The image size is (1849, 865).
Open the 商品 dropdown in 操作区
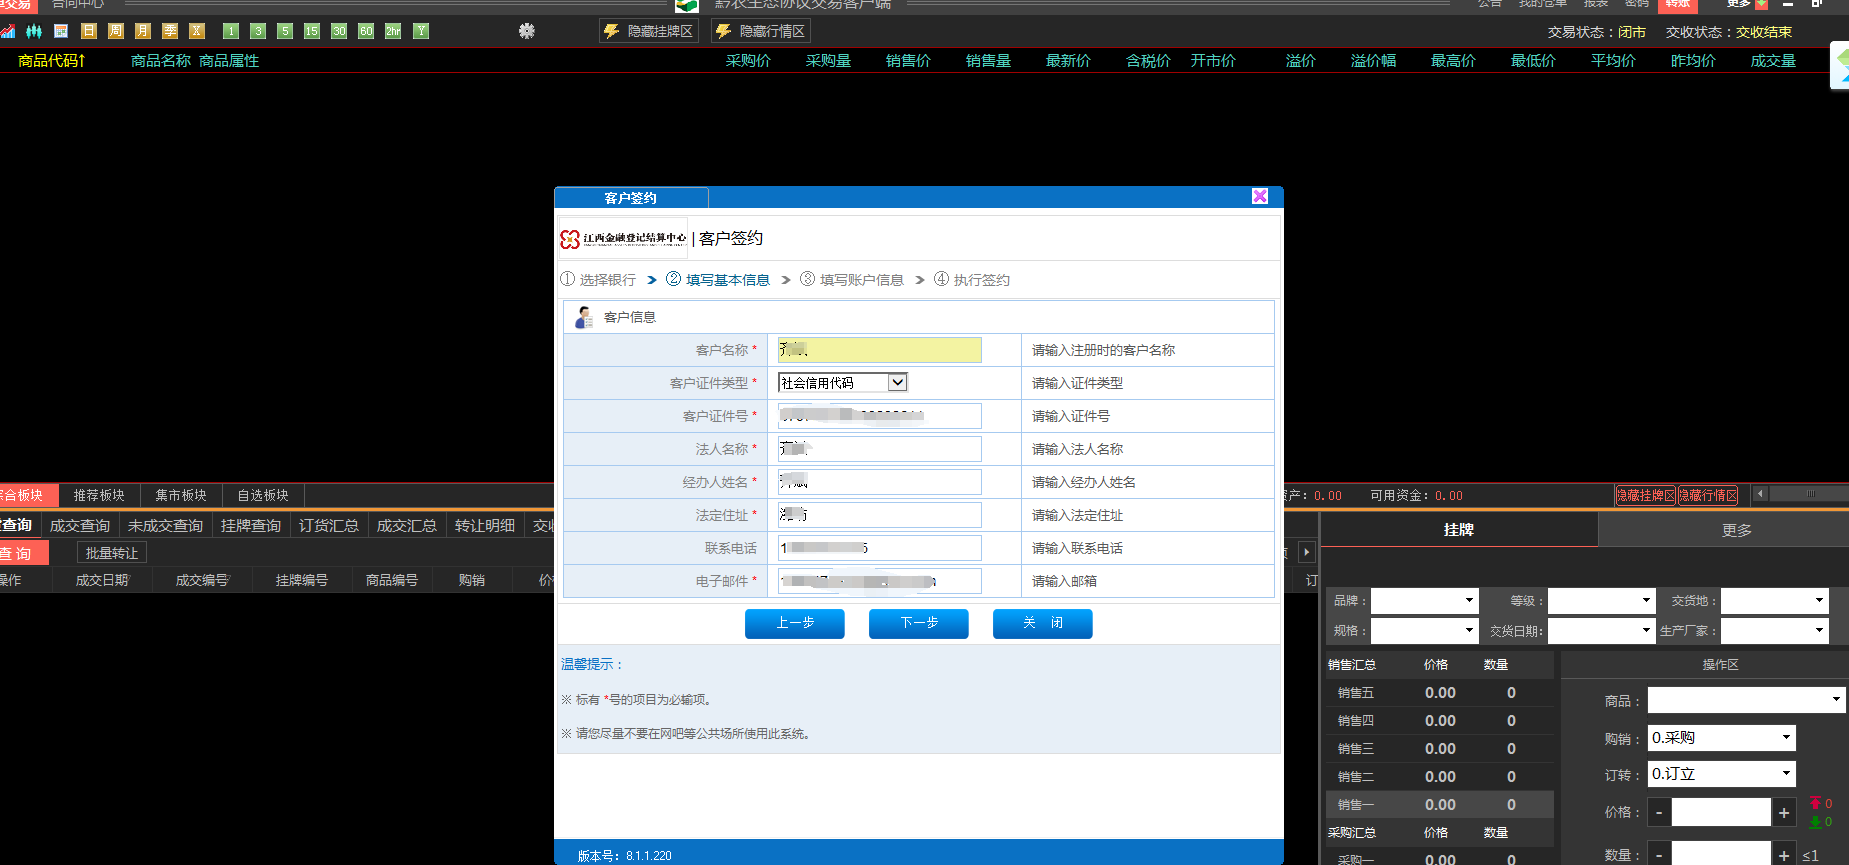click(1747, 700)
